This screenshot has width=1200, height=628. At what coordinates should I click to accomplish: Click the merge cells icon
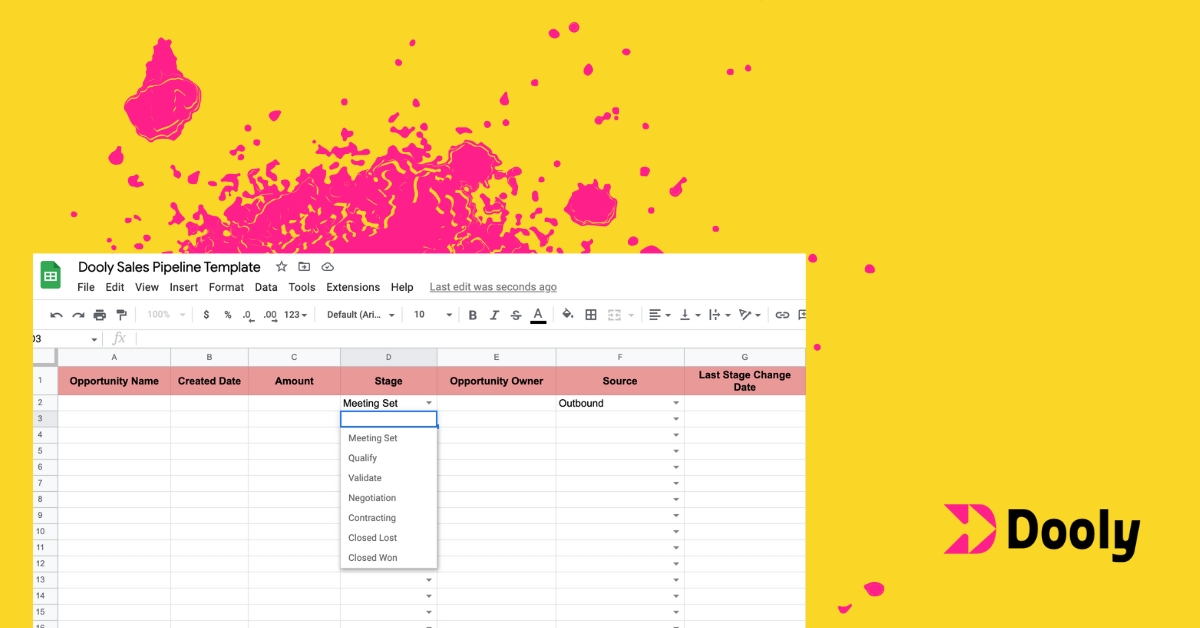click(x=616, y=315)
